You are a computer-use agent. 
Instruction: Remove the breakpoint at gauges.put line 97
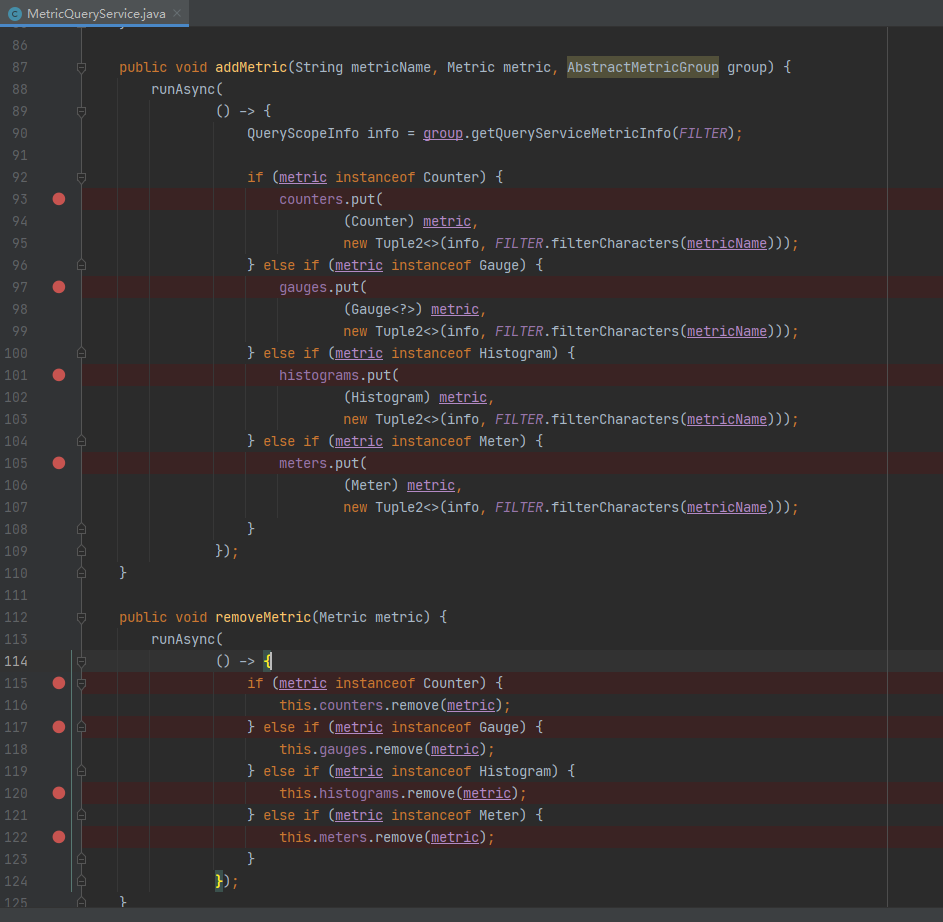pyautogui.click(x=59, y=287)
